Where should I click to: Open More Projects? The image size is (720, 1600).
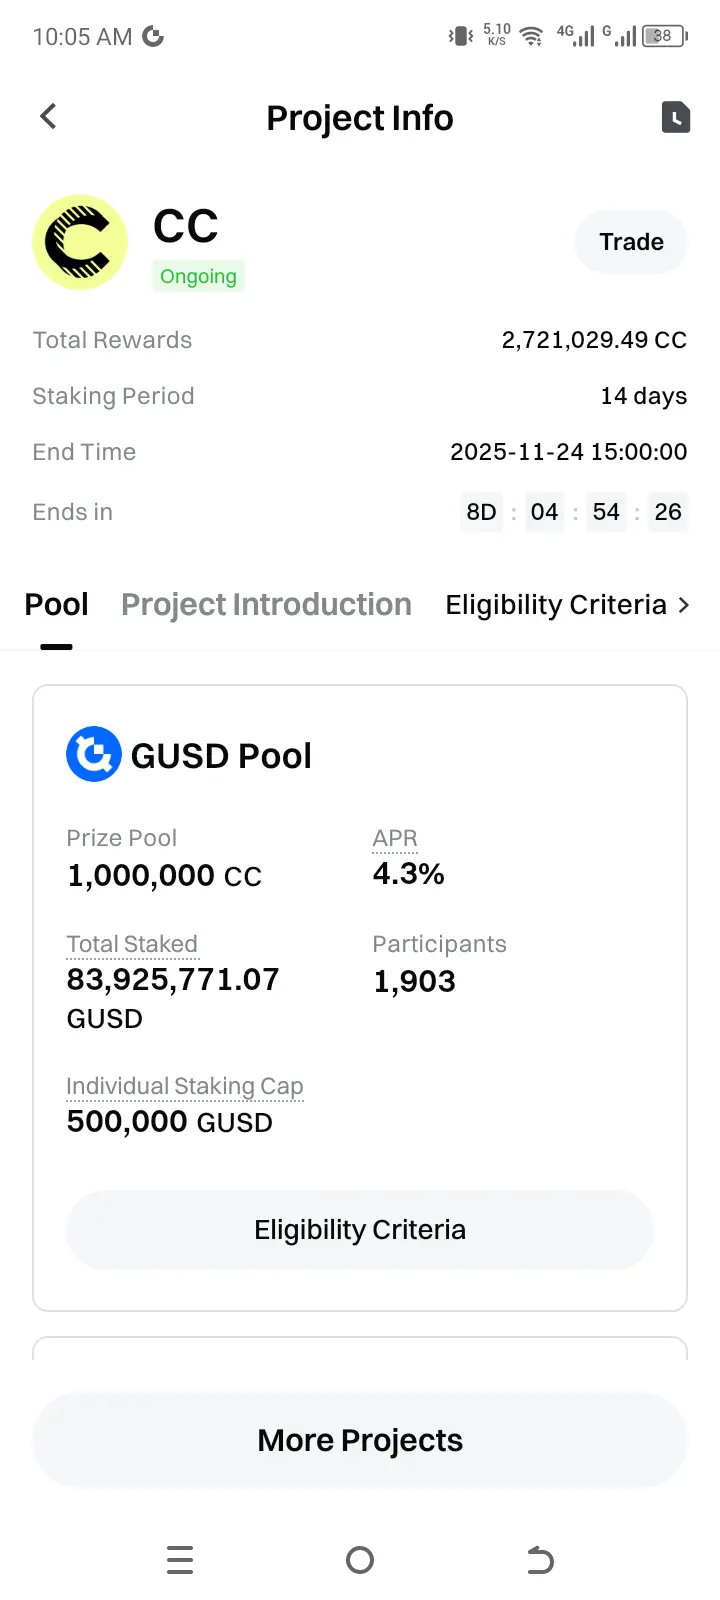pos(360,1440)
